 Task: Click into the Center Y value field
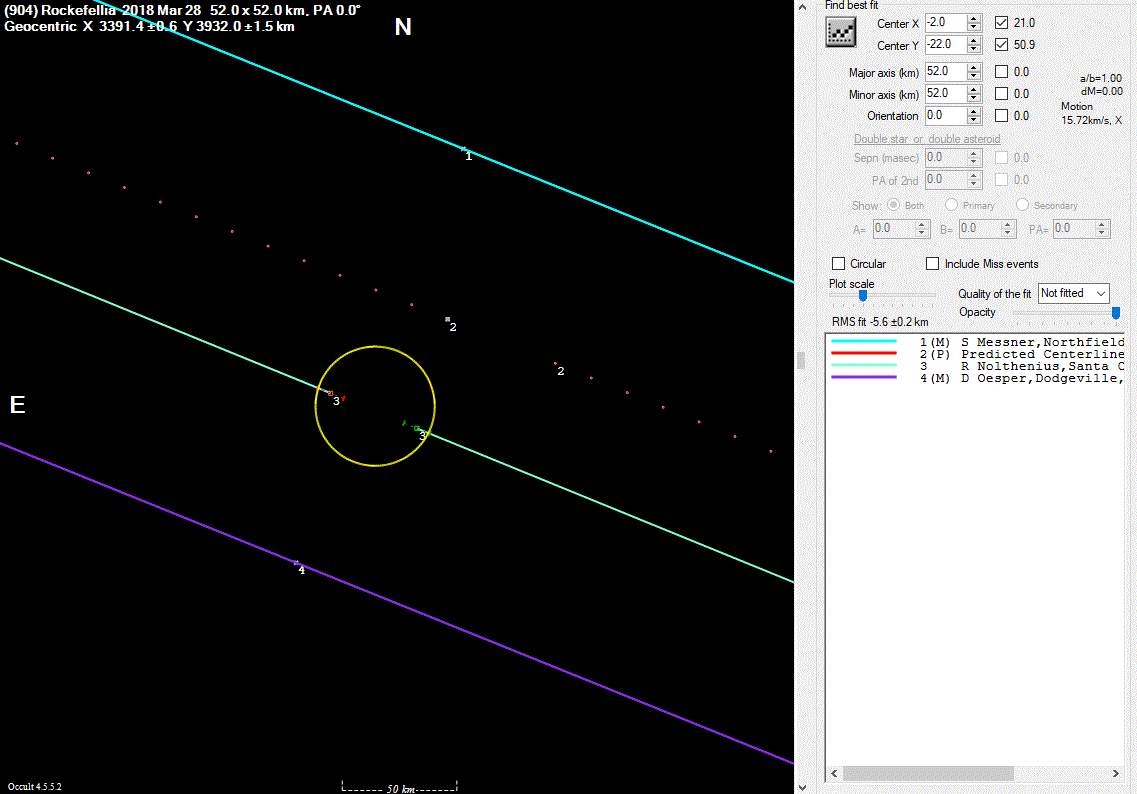point(946,44)
